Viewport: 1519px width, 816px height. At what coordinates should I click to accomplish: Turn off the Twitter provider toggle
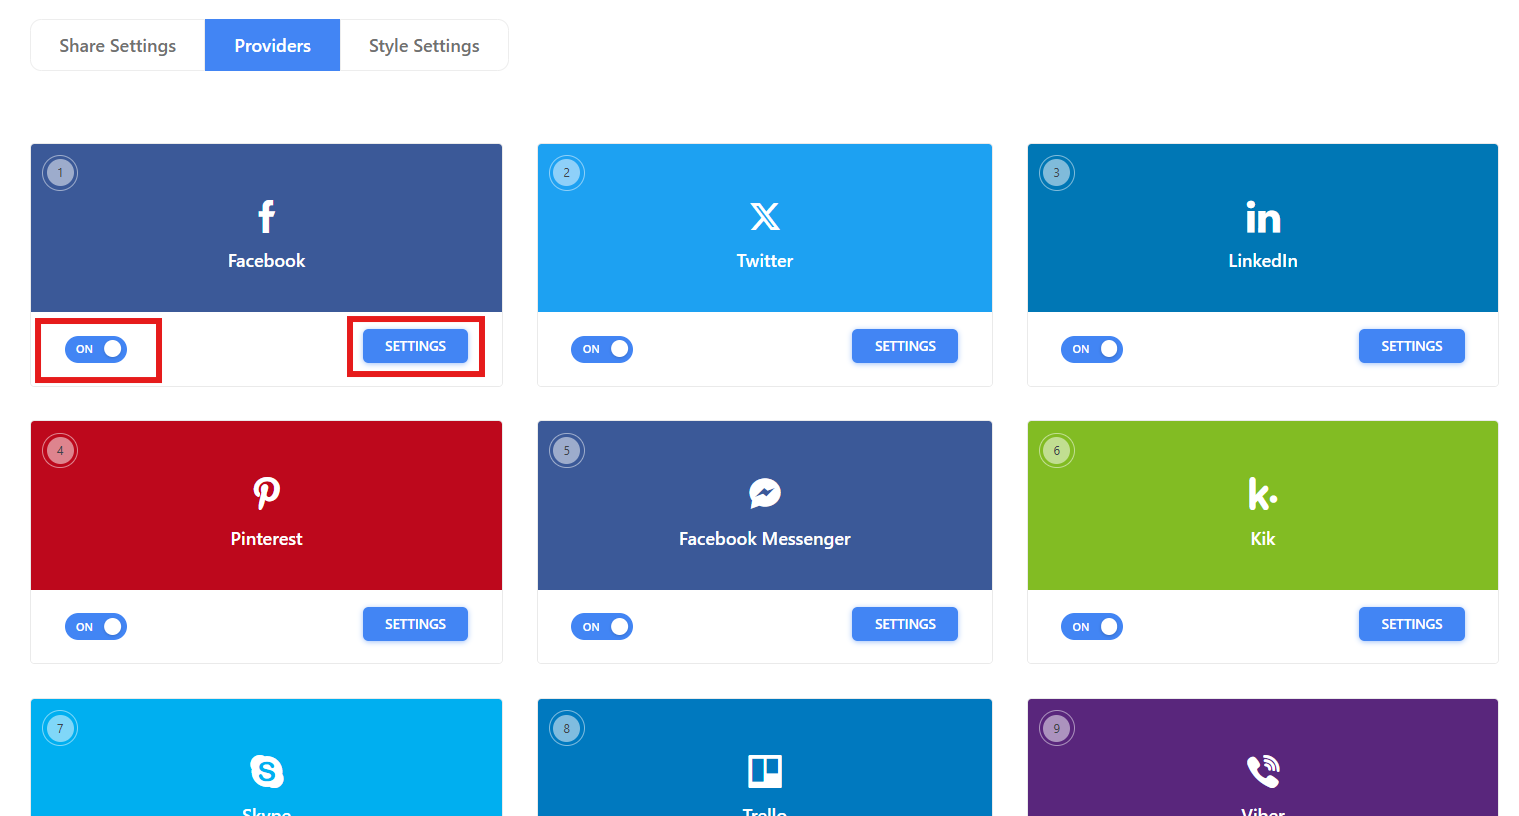click(x=602, y=349)
